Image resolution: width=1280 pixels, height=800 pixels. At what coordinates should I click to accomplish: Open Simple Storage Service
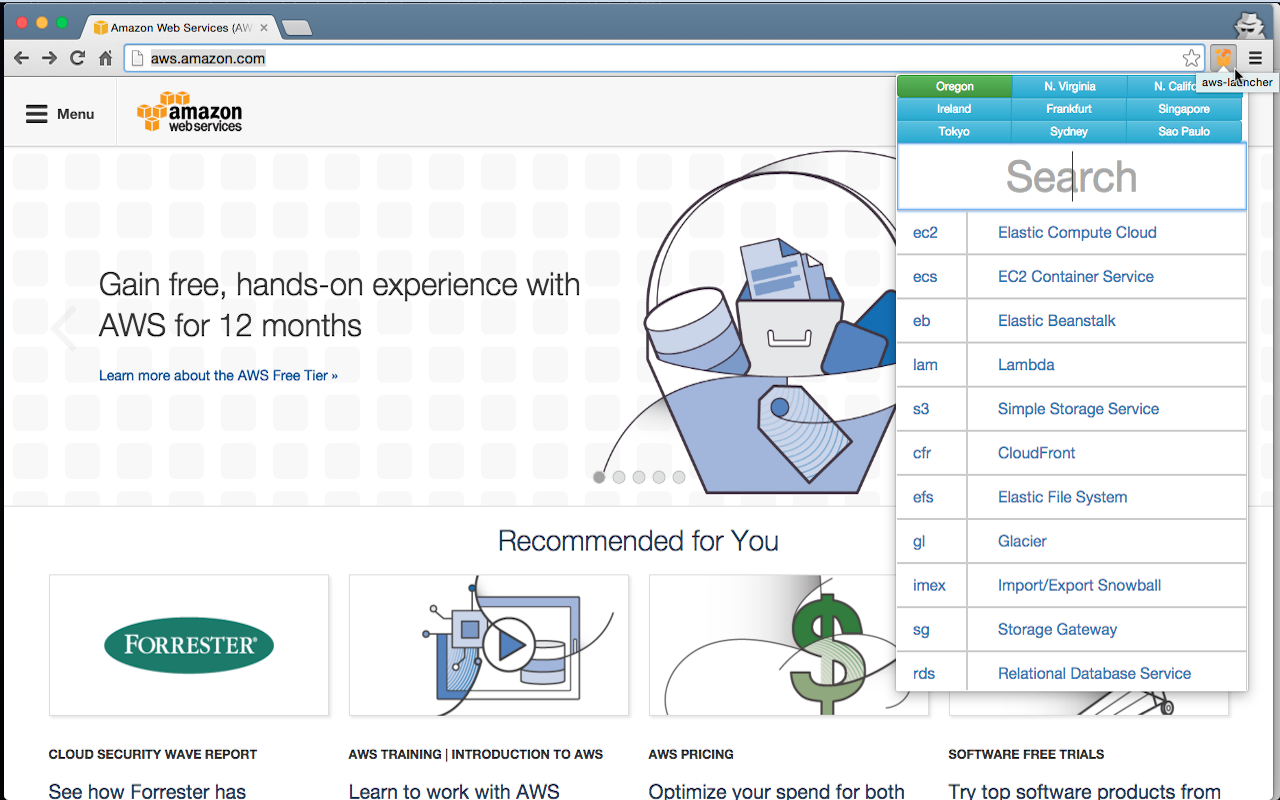click(1107, 409)
